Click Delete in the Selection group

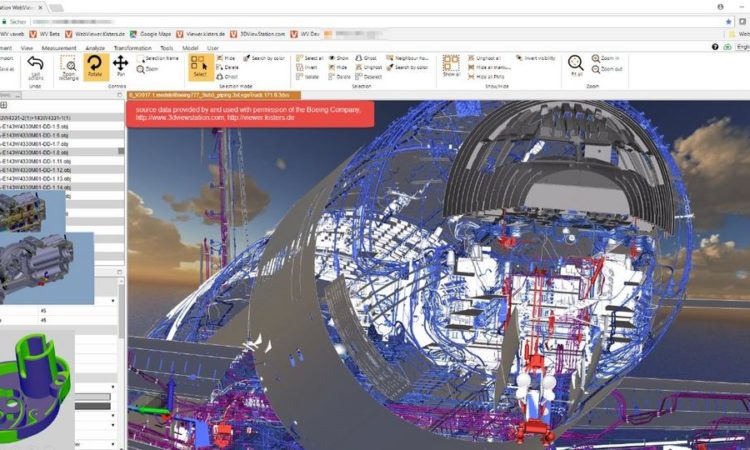[x=340, y=77]
